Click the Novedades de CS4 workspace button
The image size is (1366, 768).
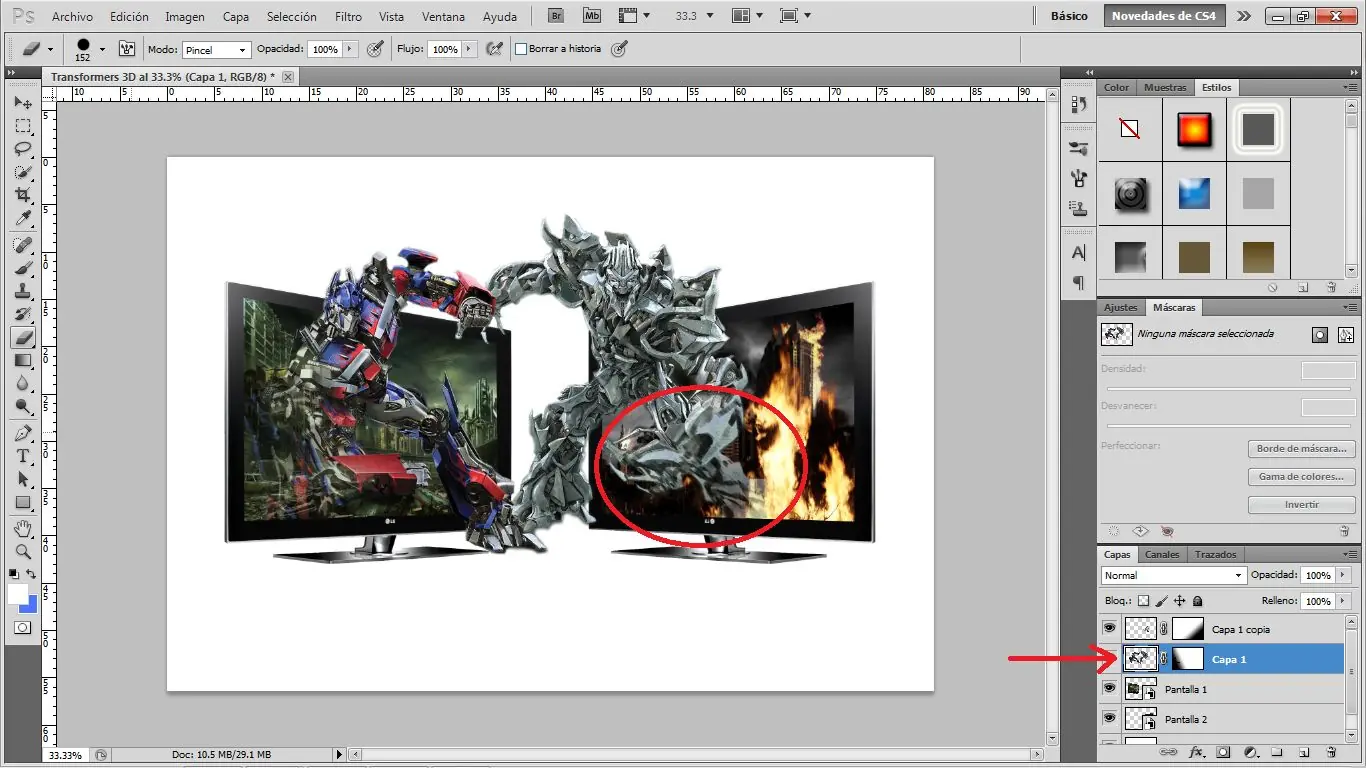(1164, 16)
